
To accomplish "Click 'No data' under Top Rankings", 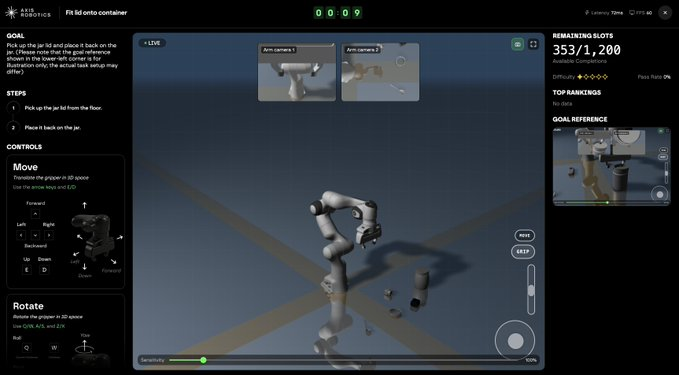I will [x=562, y=103].
